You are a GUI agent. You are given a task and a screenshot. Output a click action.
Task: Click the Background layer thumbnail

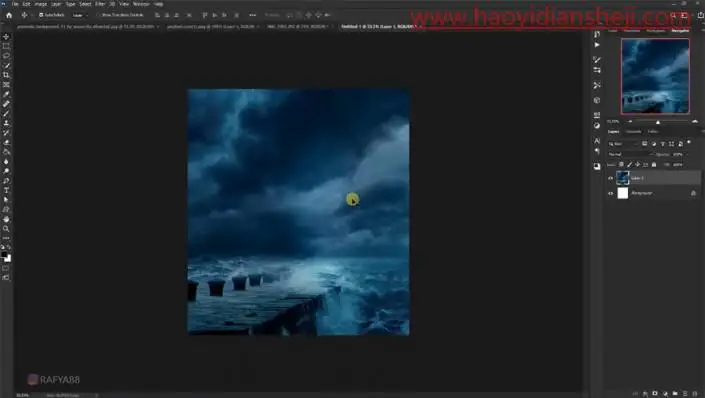coord(623,193)
